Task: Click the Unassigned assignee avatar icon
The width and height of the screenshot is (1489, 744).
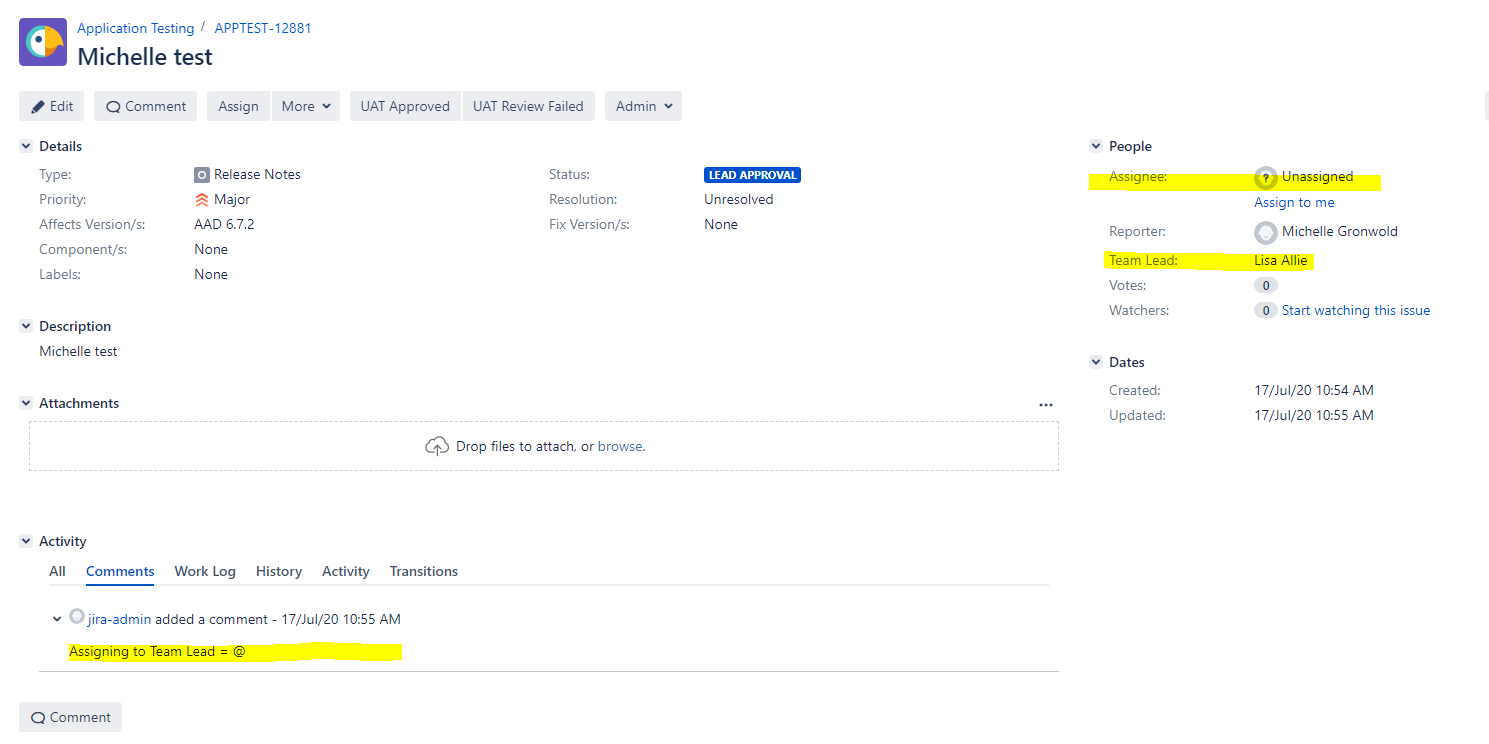Action: pos(1266,178)
